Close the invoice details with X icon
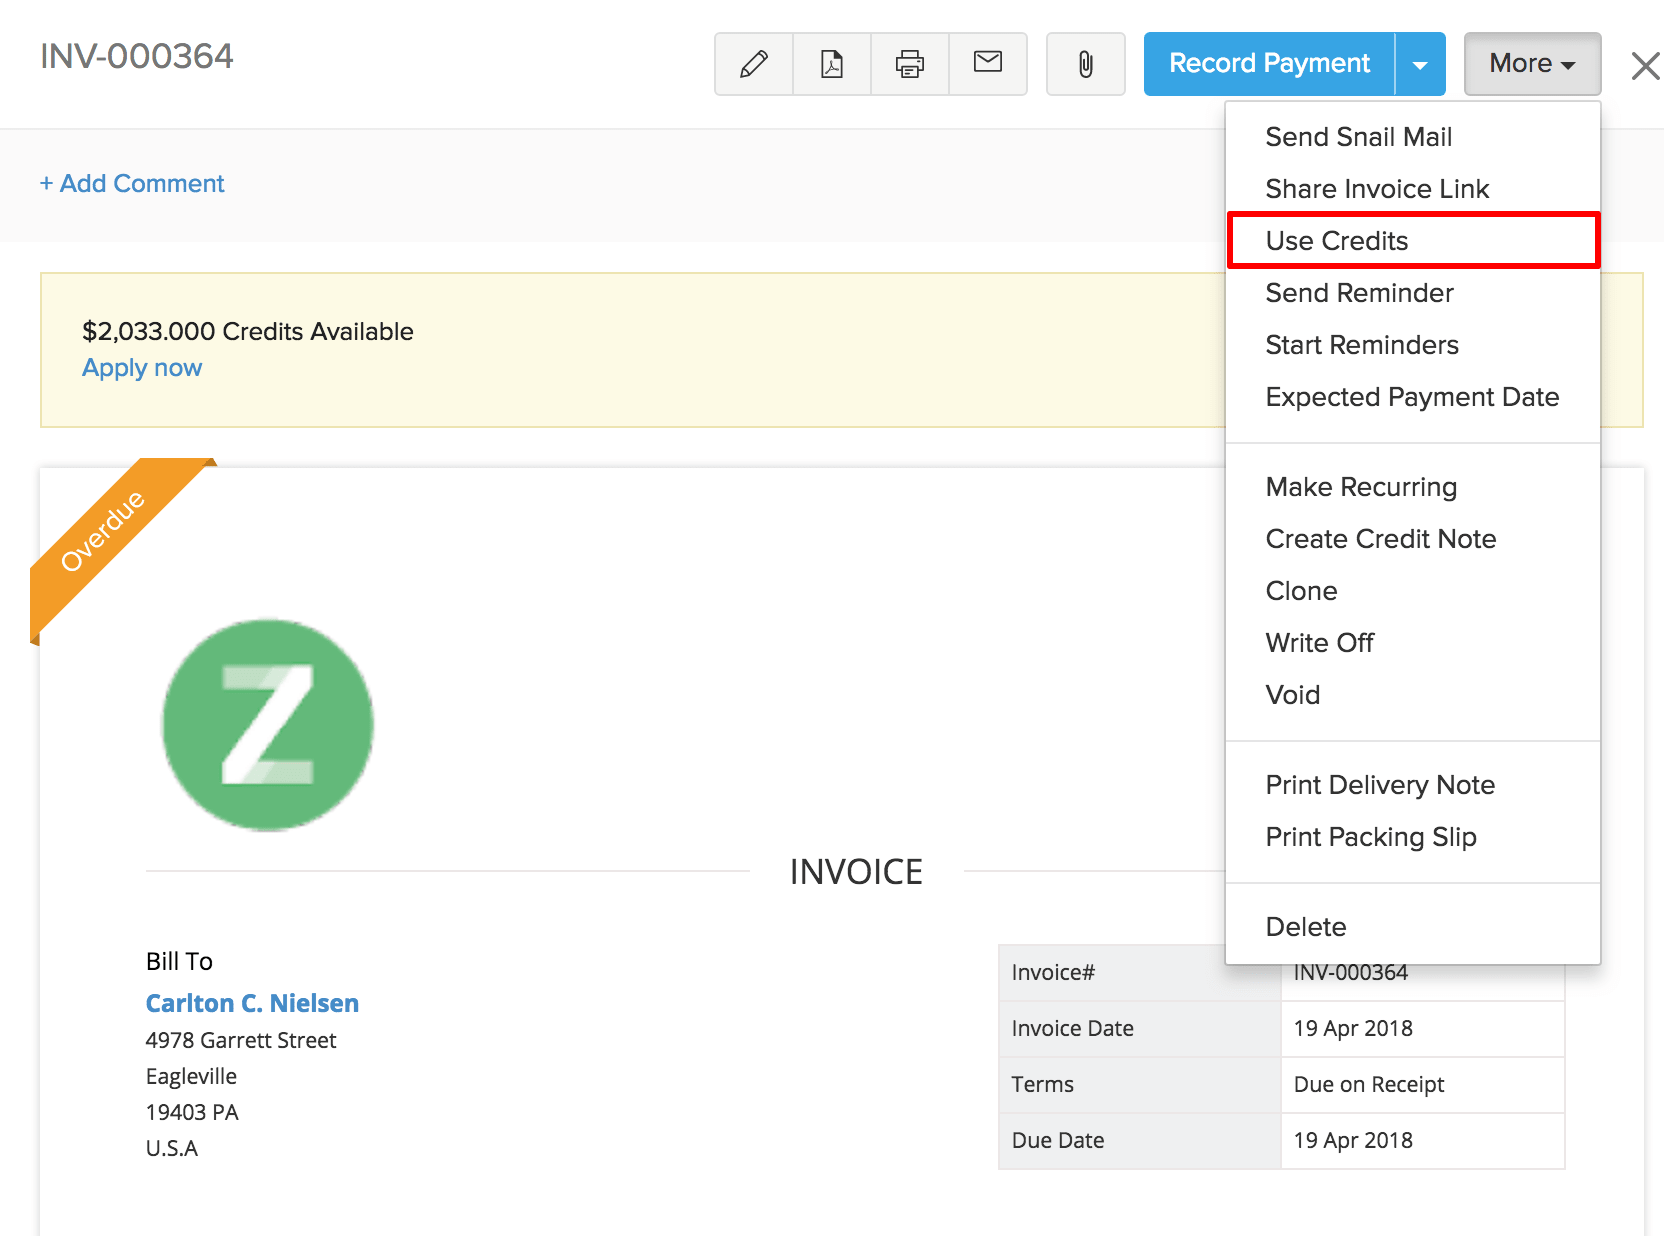Viewport: 1664px width, 1236px height. point(1644,66)
